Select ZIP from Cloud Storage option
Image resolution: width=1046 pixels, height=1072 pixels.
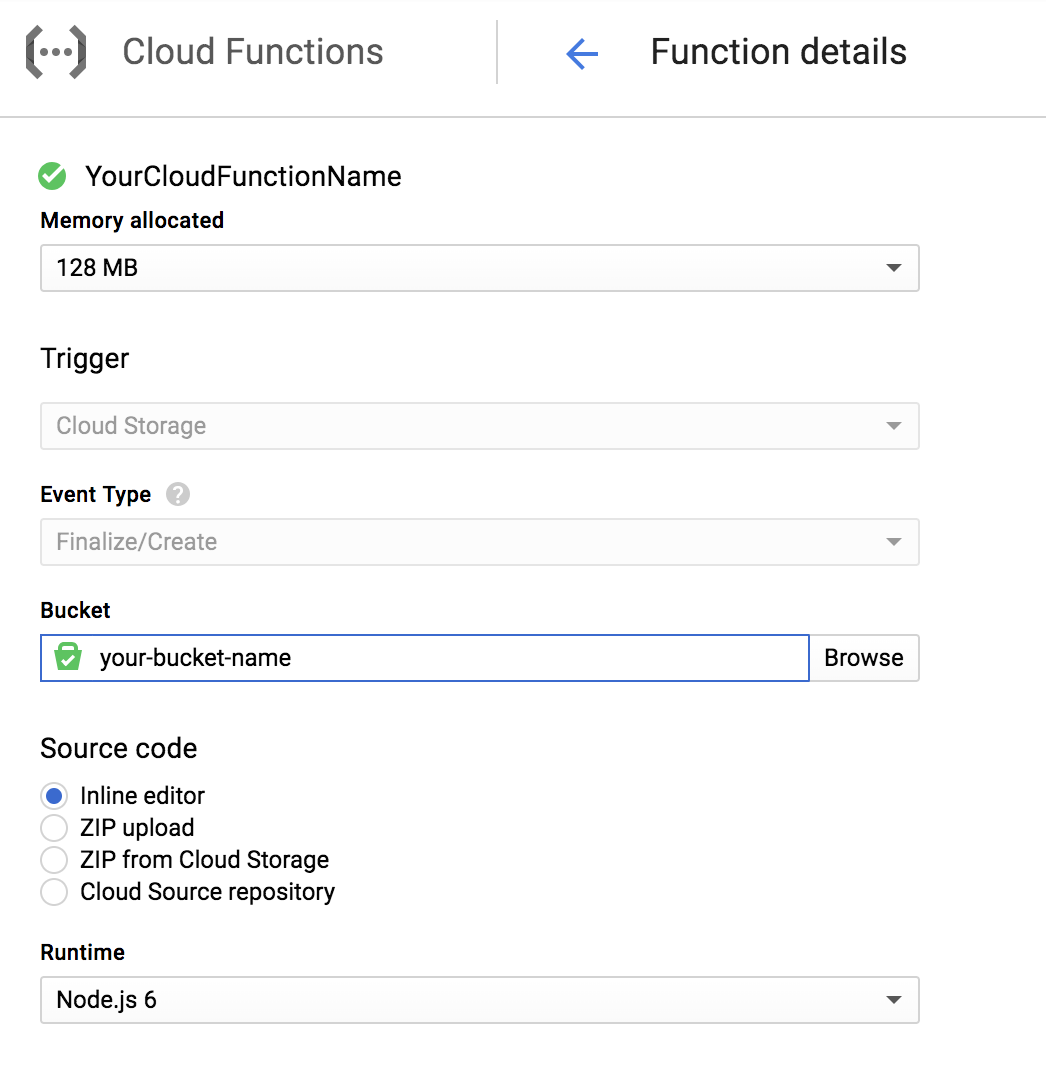54,860
